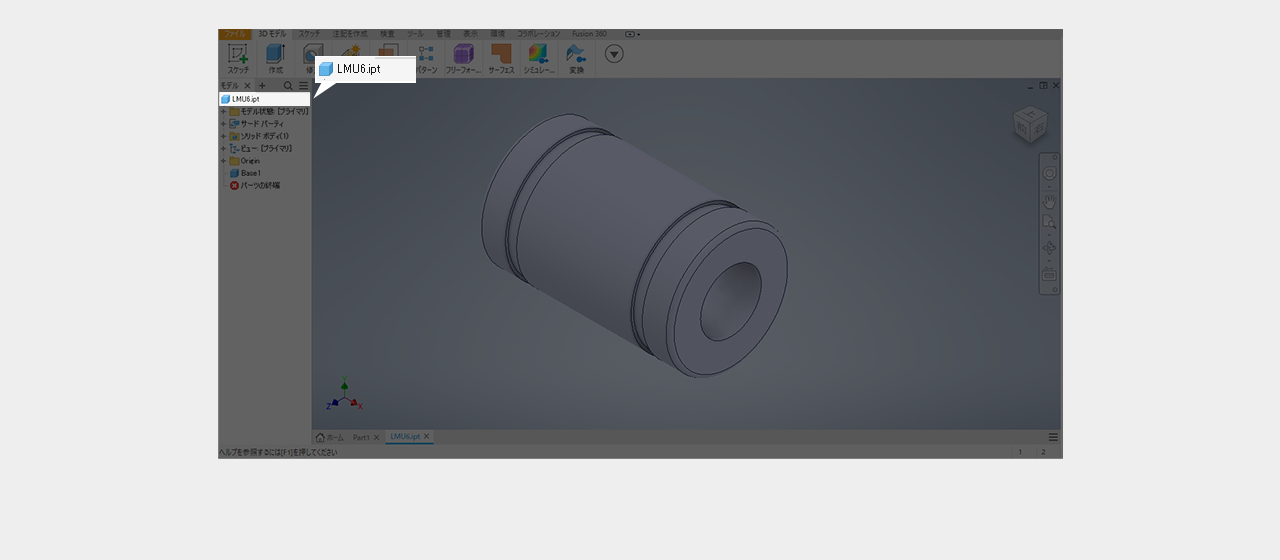Expand the Origin folder node

(223, 161)
